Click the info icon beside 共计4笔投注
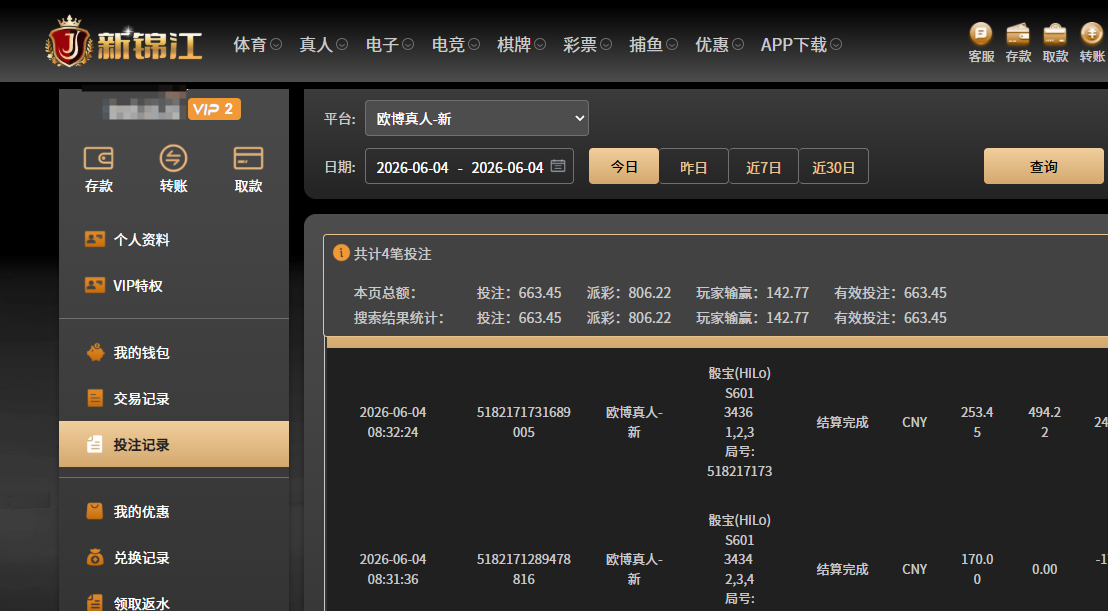 pyautogui.click(x=341, y=253)
